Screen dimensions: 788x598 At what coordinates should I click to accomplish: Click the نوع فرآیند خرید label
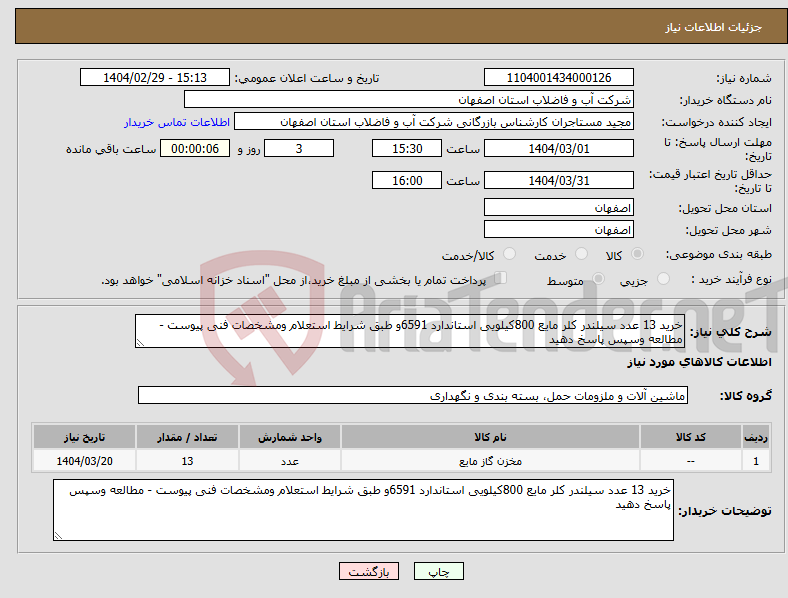731,279
